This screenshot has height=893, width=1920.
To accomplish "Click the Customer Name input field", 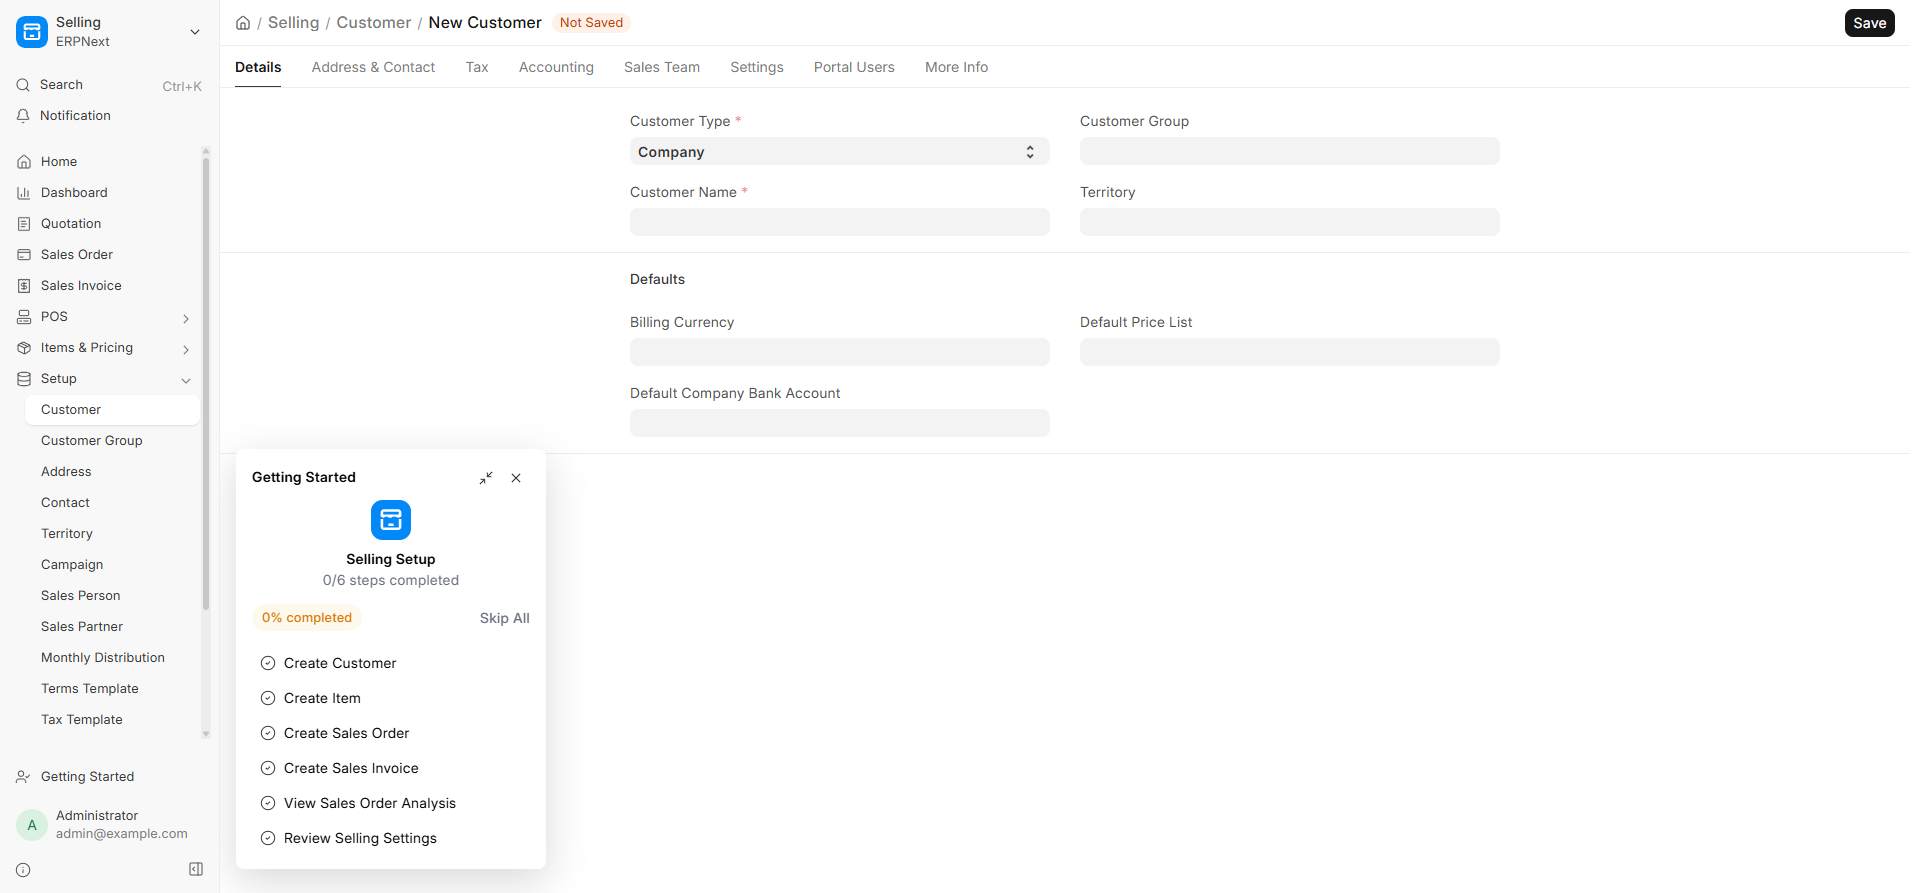I will point(840,222).
